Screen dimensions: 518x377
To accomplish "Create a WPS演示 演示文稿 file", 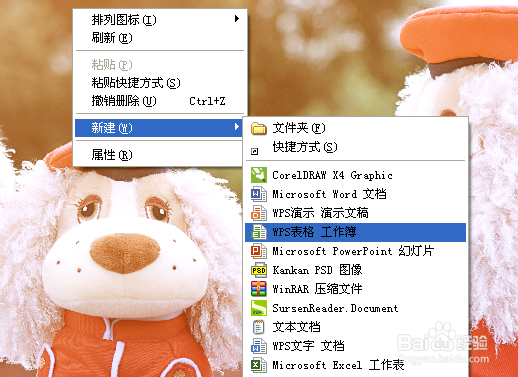I will click(x=355, y=213).
